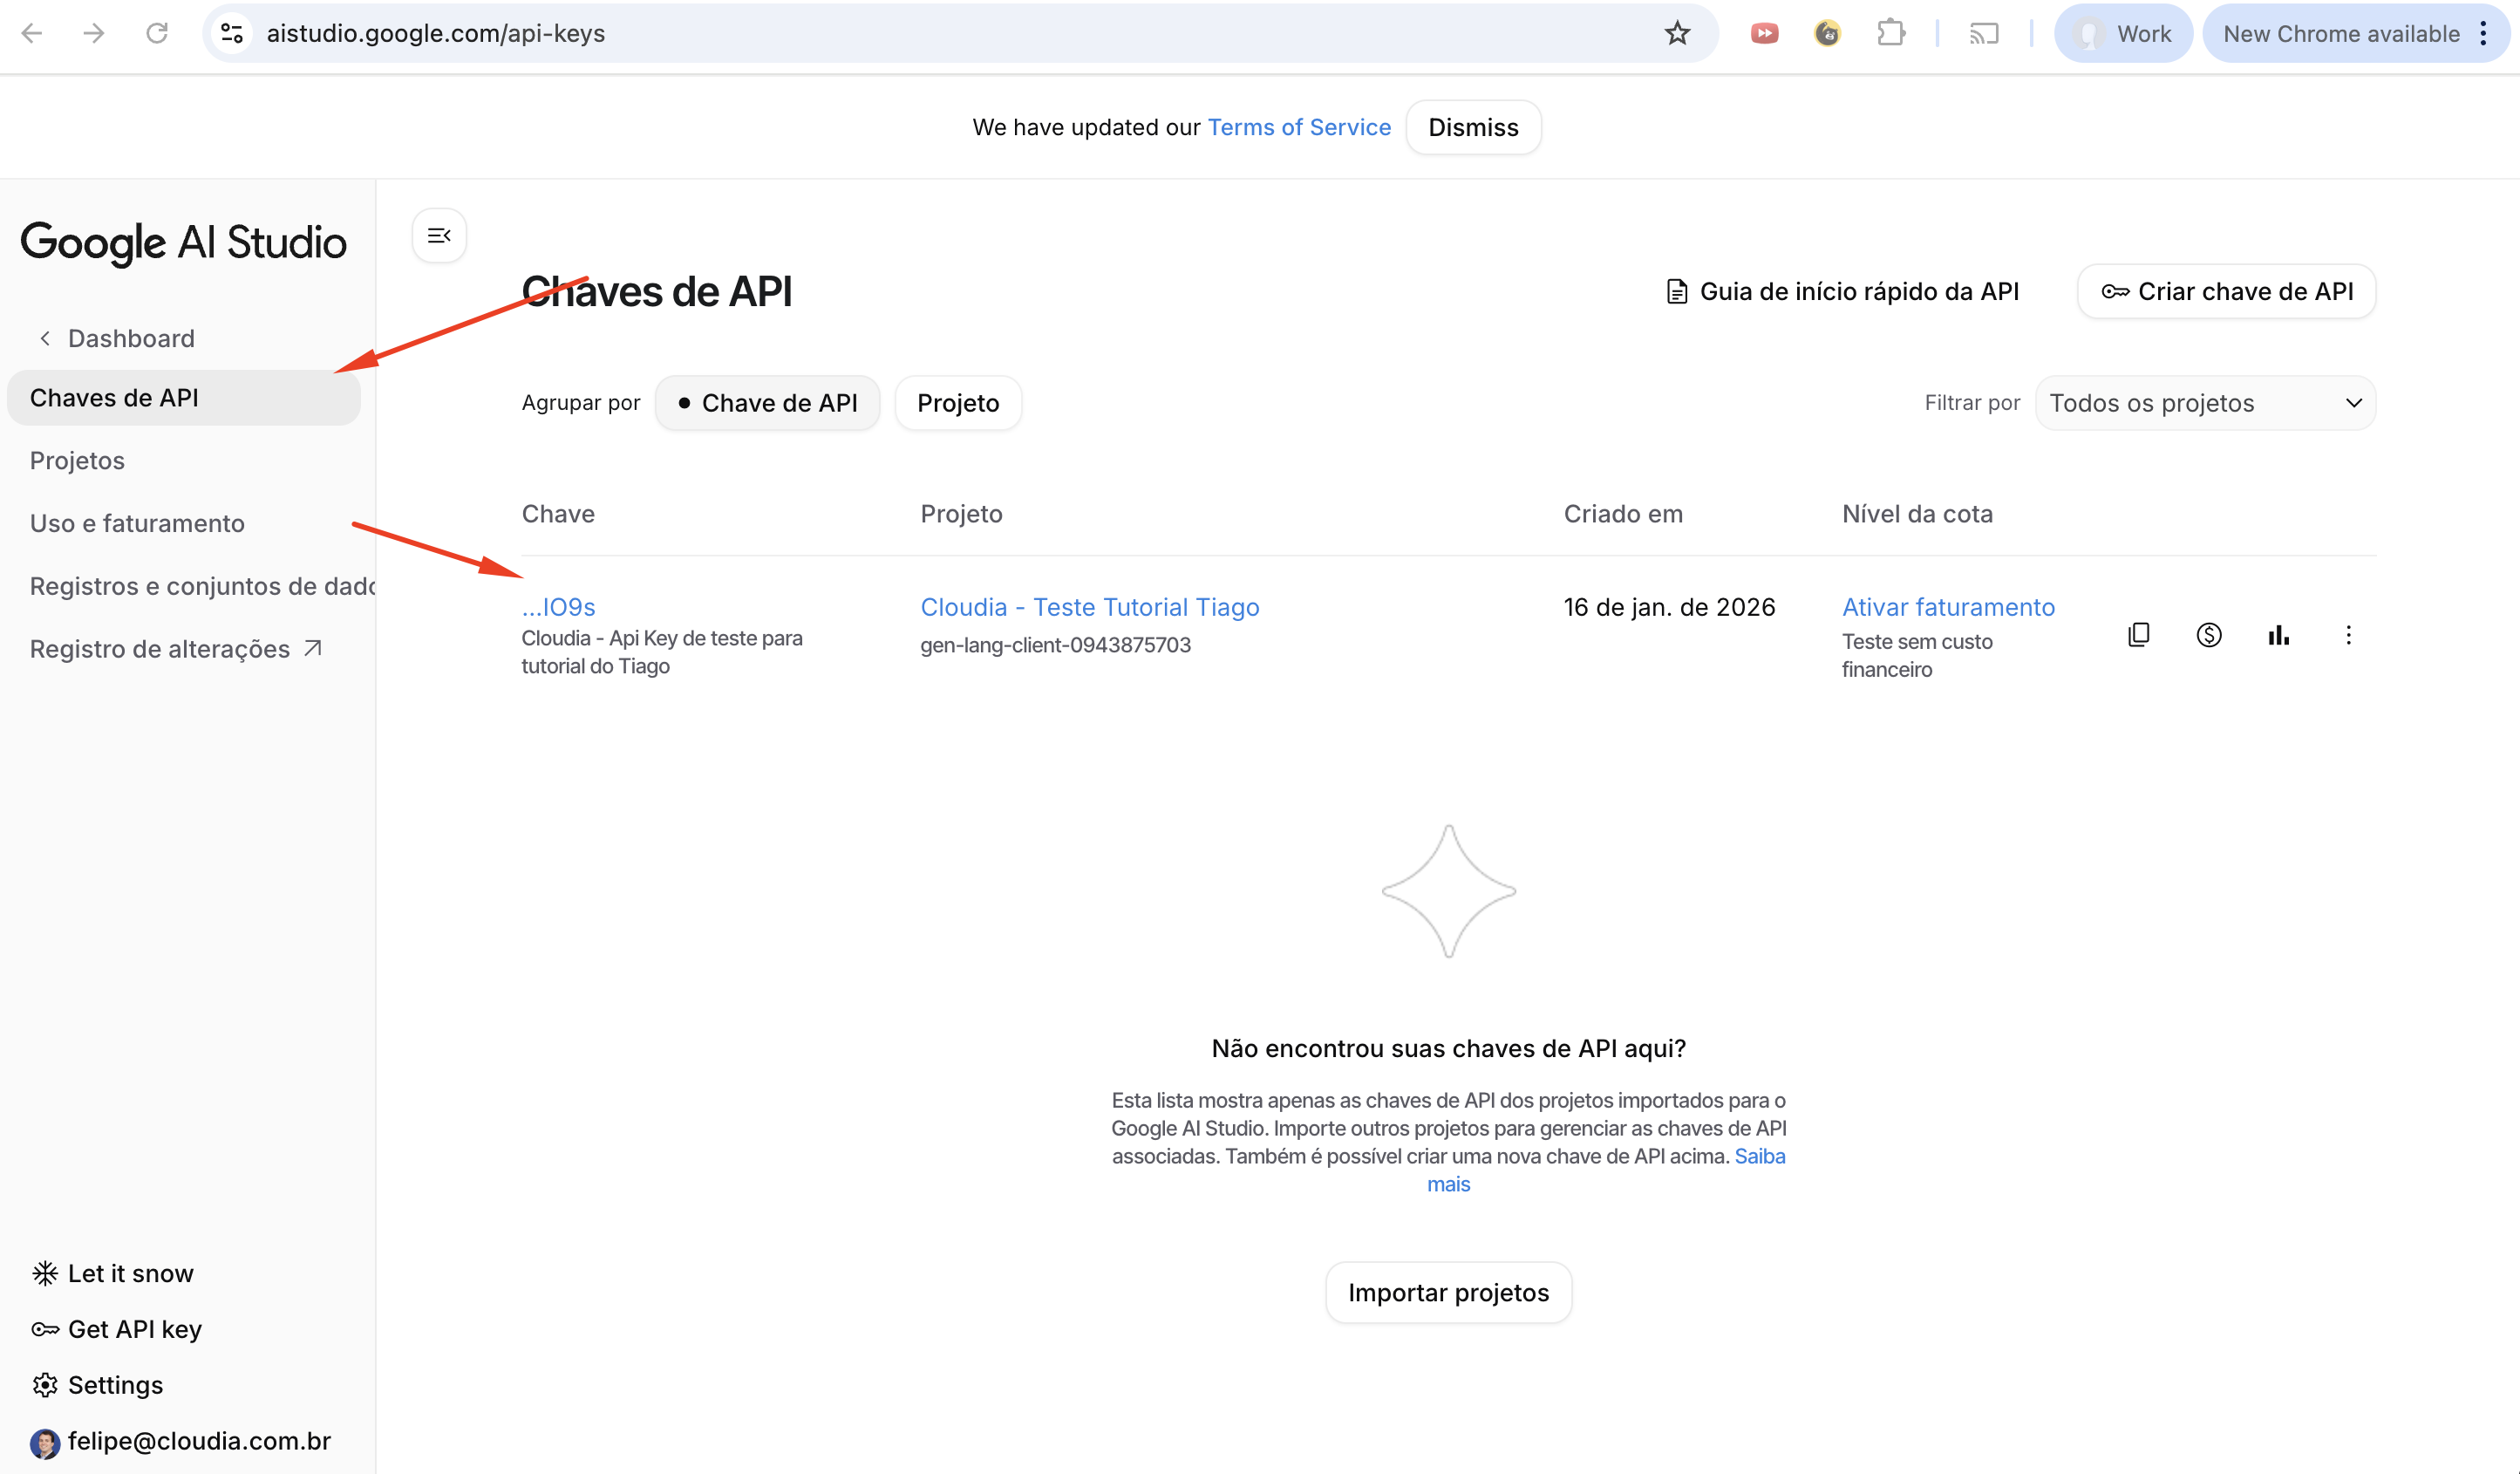
Task: Click the quickstart guide document icon
Action: coord(1677,291)
